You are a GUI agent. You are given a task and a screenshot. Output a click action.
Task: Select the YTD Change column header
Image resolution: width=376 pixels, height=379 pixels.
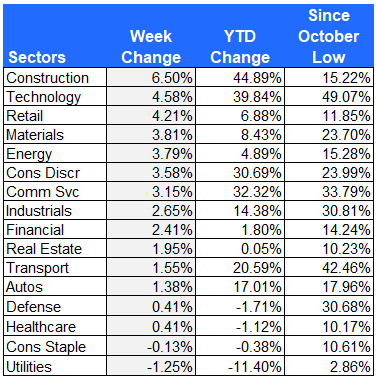click(240, 46)
